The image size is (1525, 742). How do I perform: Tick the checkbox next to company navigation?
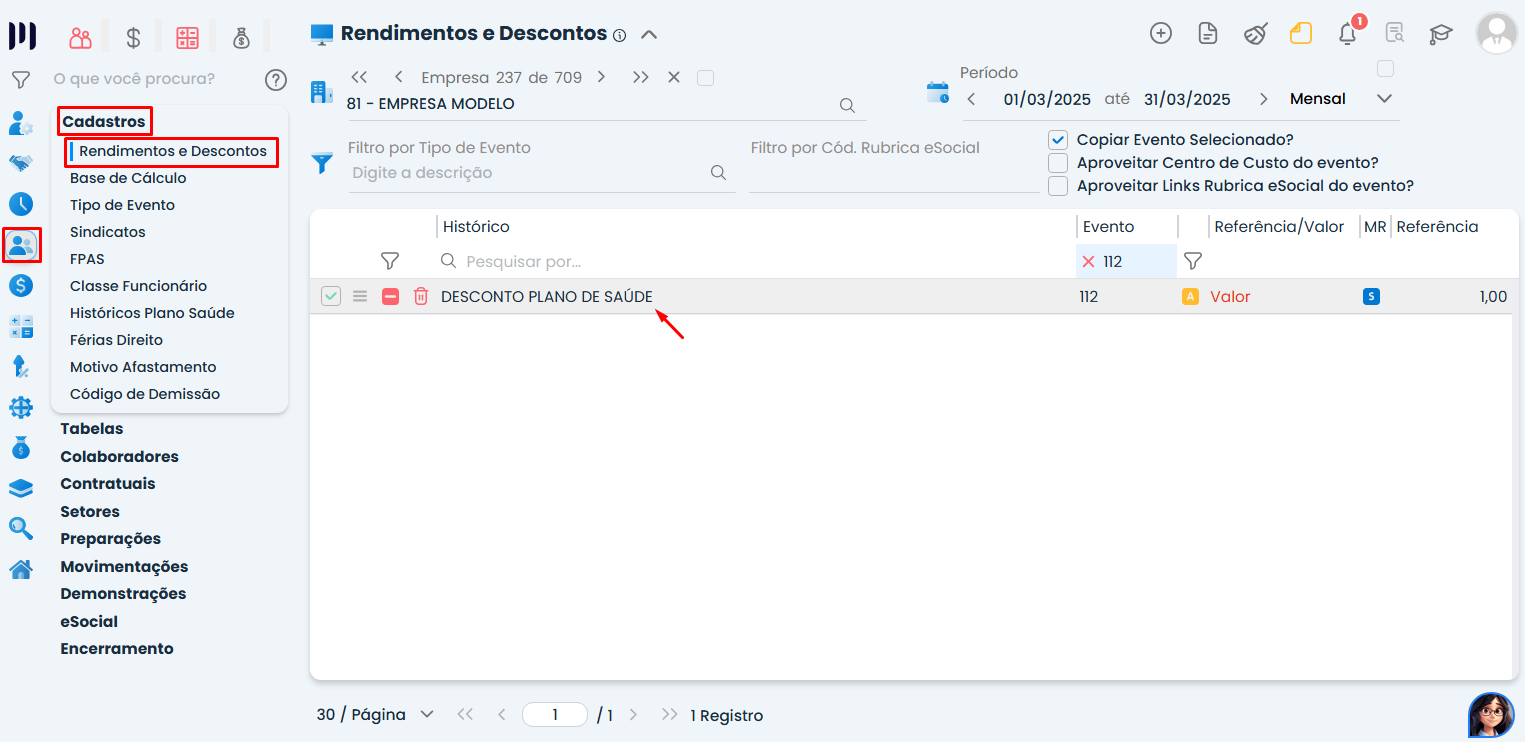point(705,78)
